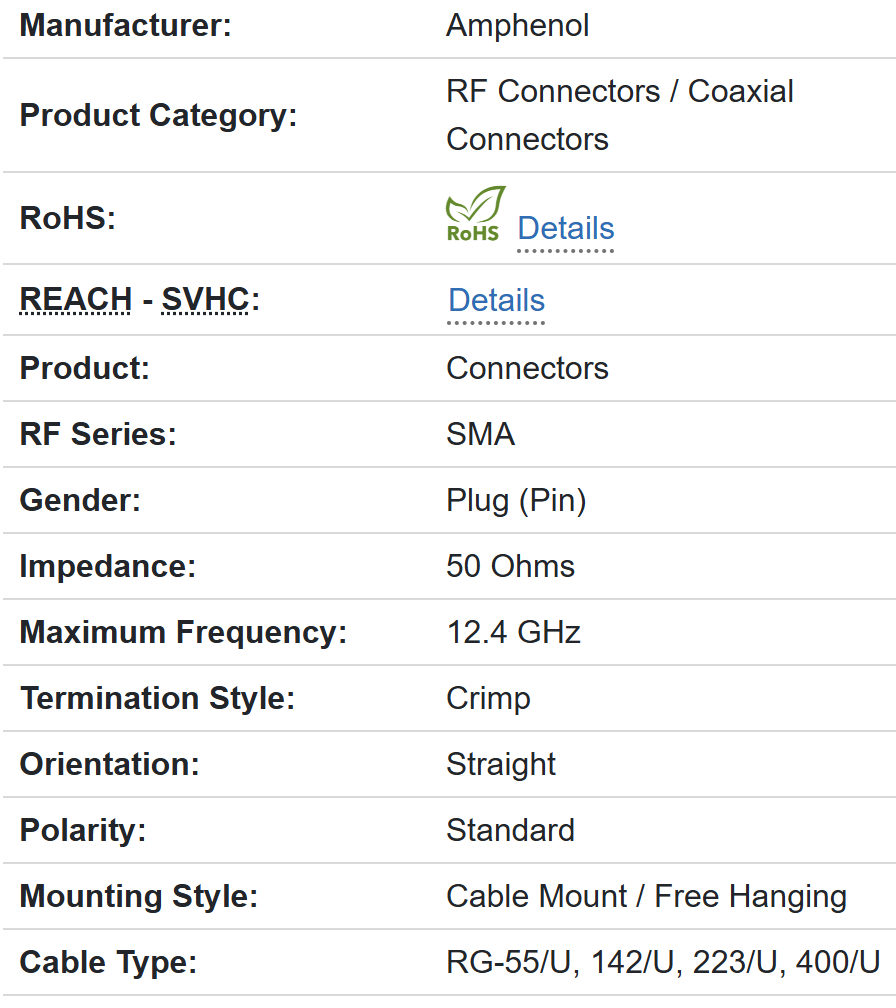This screenshot has width=896, height=1008.
Task: Click the Amphenol manufacturer value
Action: pos(517,25)
